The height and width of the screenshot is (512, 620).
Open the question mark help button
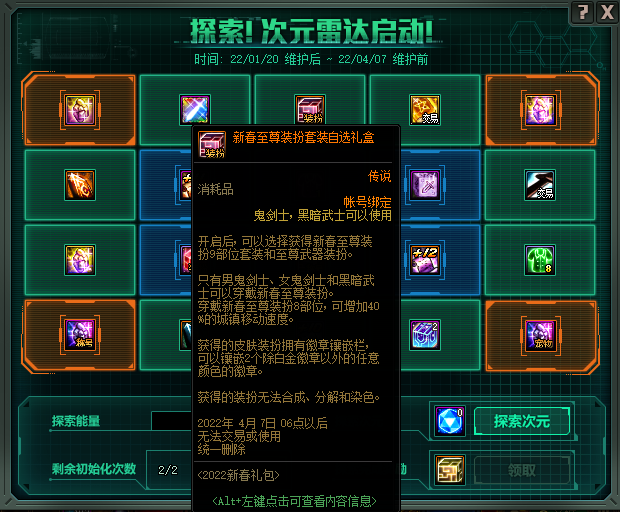pos(582,12)
